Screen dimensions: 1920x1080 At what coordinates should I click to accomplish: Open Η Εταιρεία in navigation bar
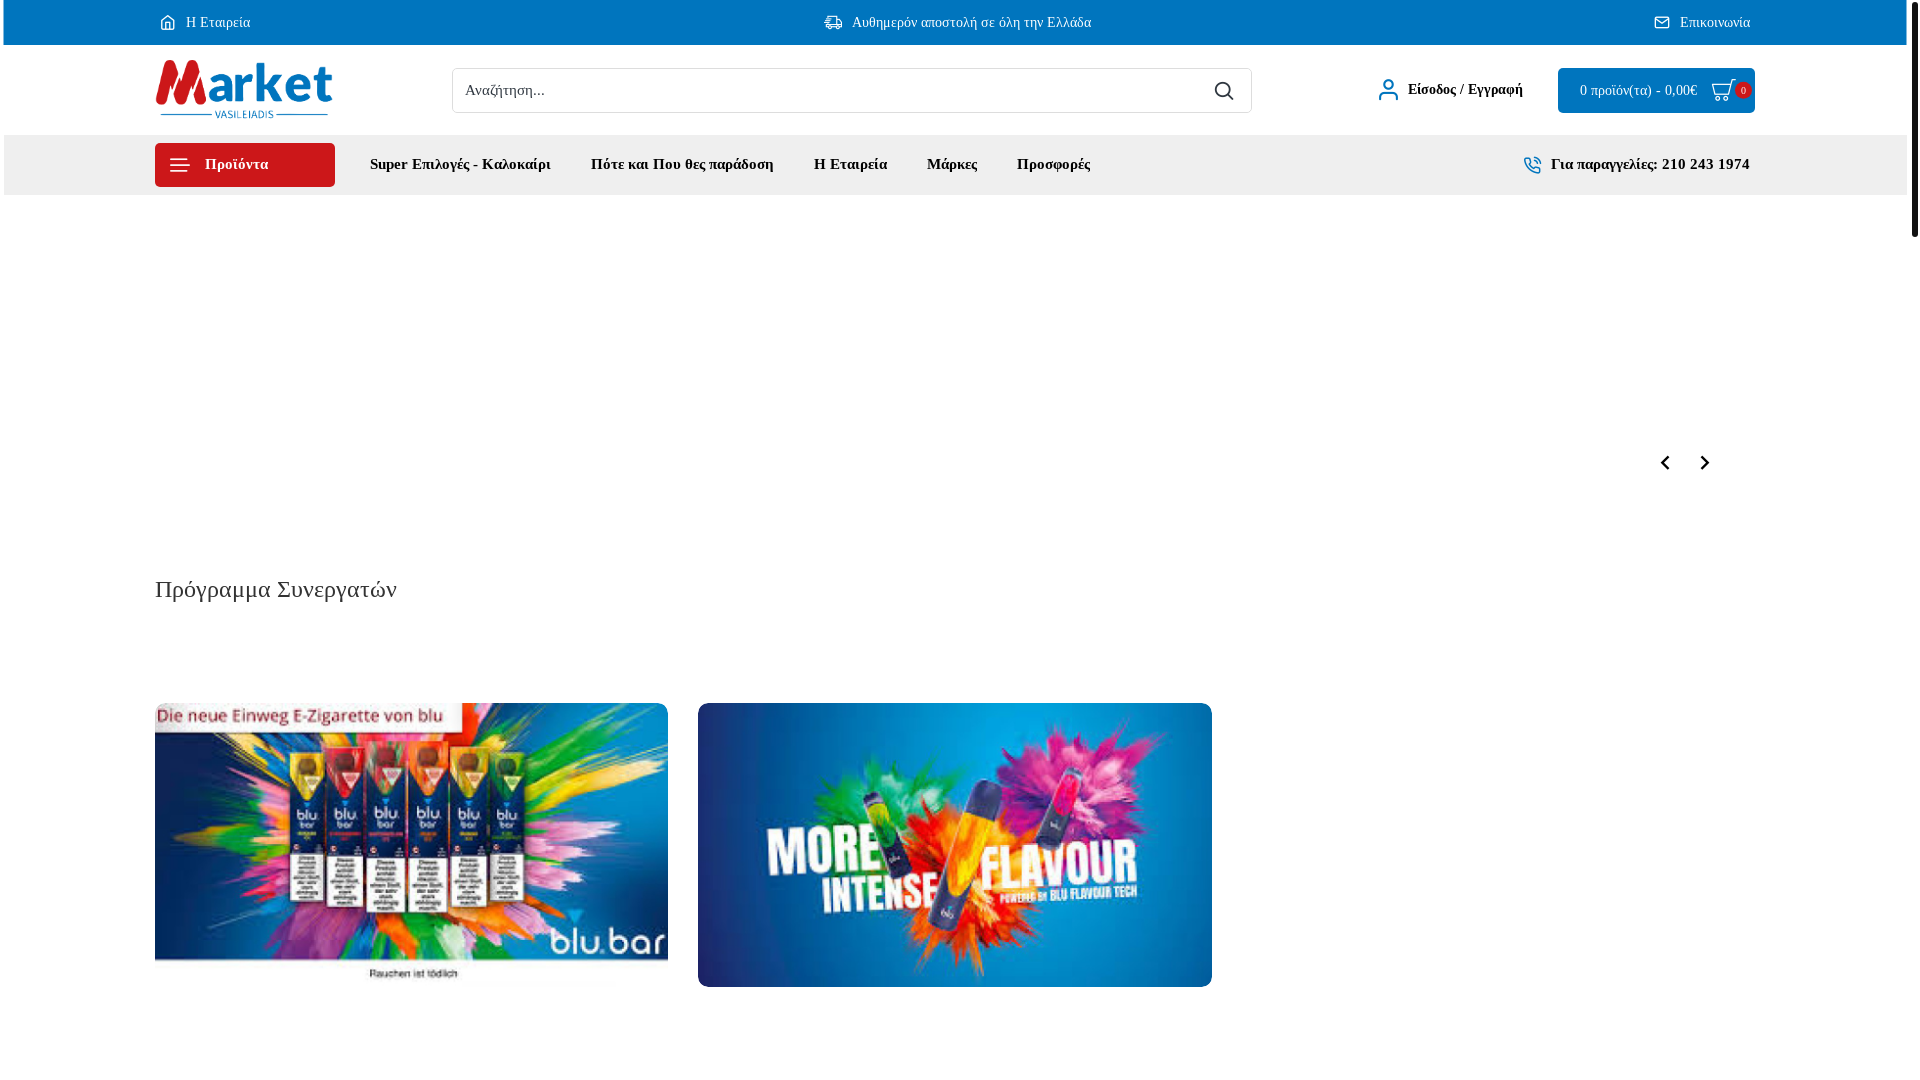tap(850, 164)
